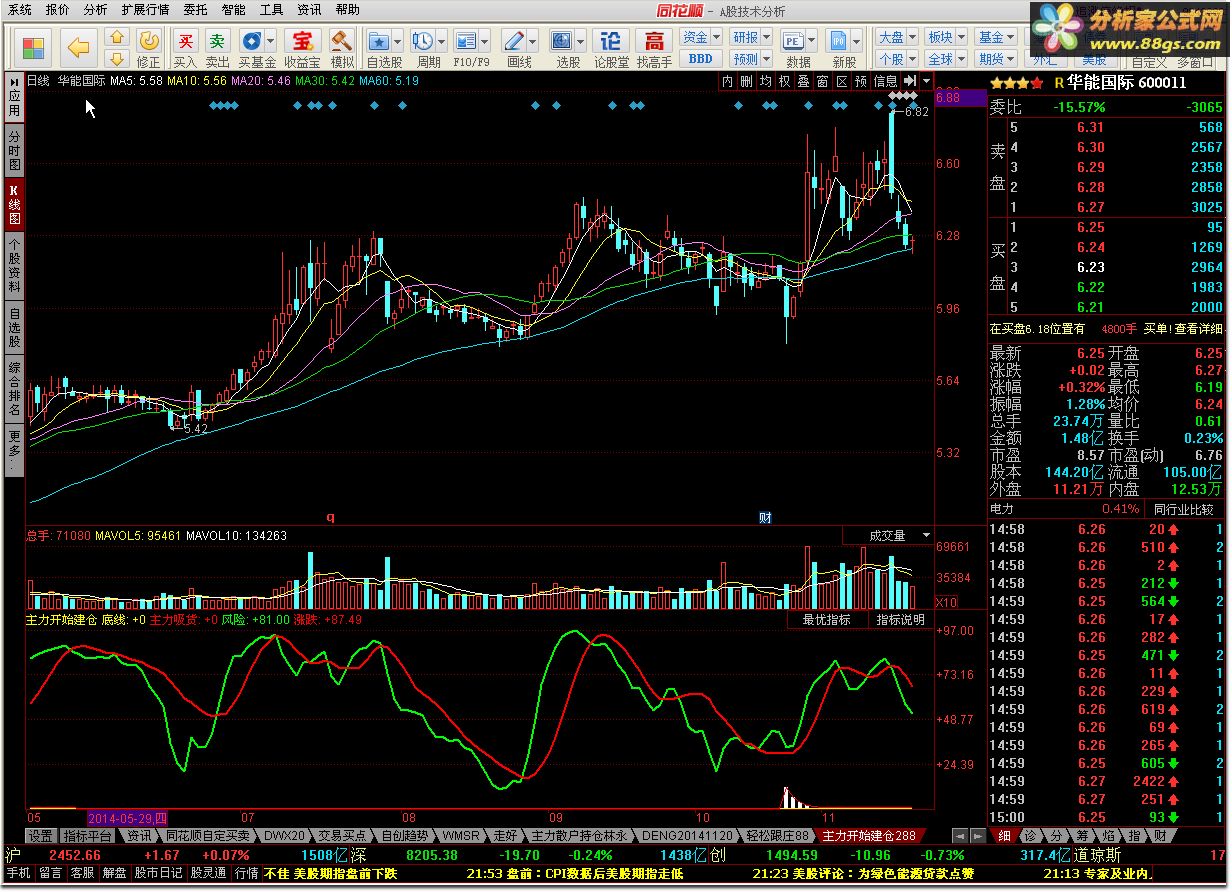Expand the 周期 dropdown arrow

coord(441,41)
